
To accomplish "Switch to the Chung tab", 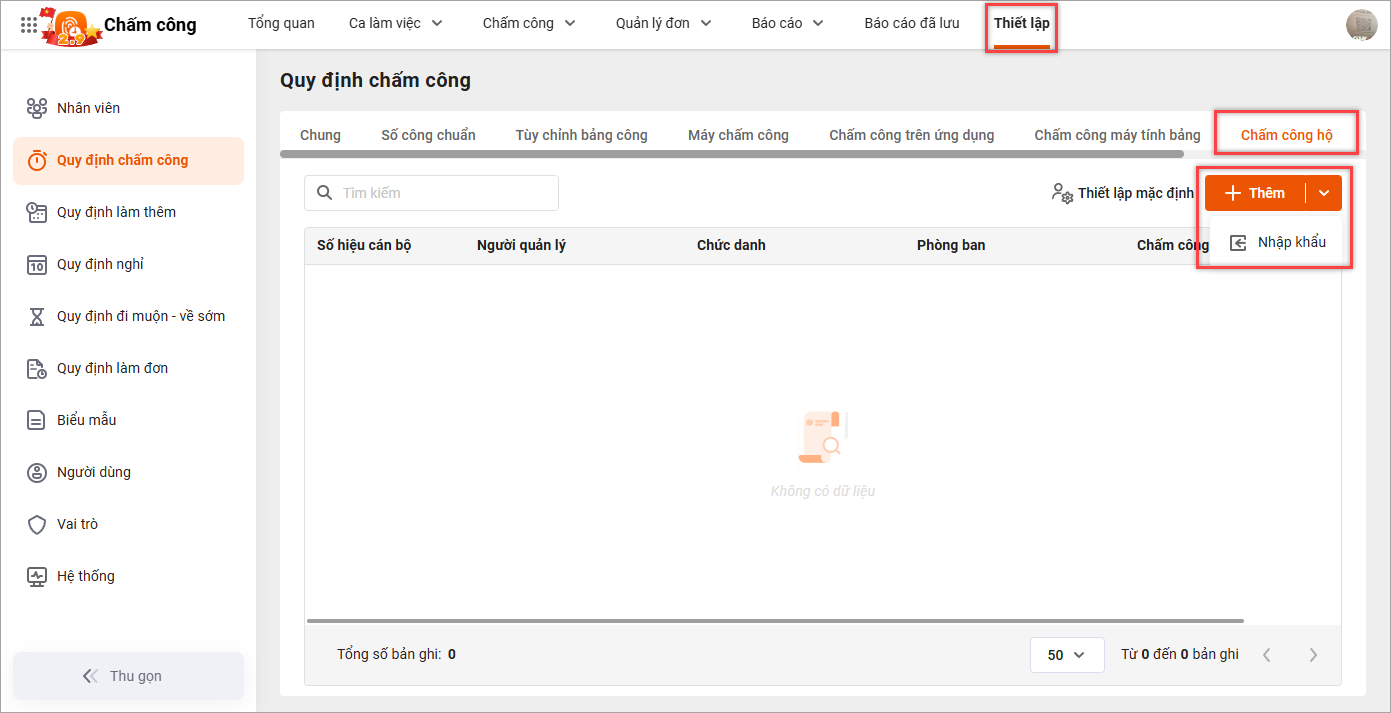I will click(320, 135).
